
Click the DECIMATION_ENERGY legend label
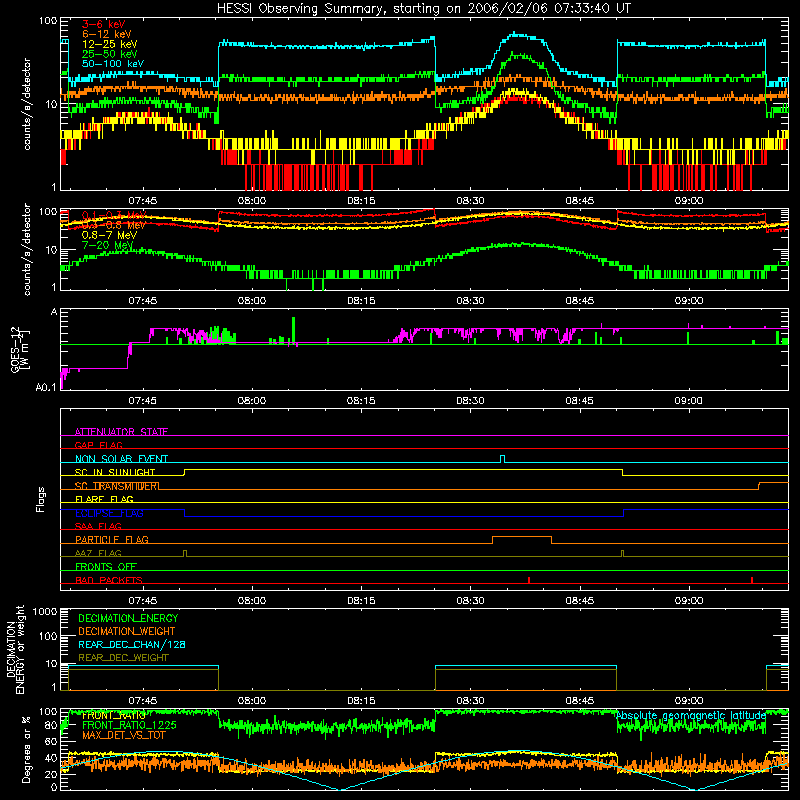128,618
